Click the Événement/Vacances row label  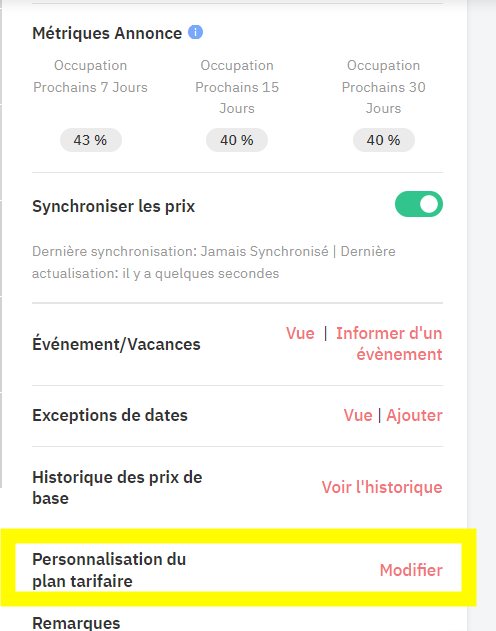(116, 344)
